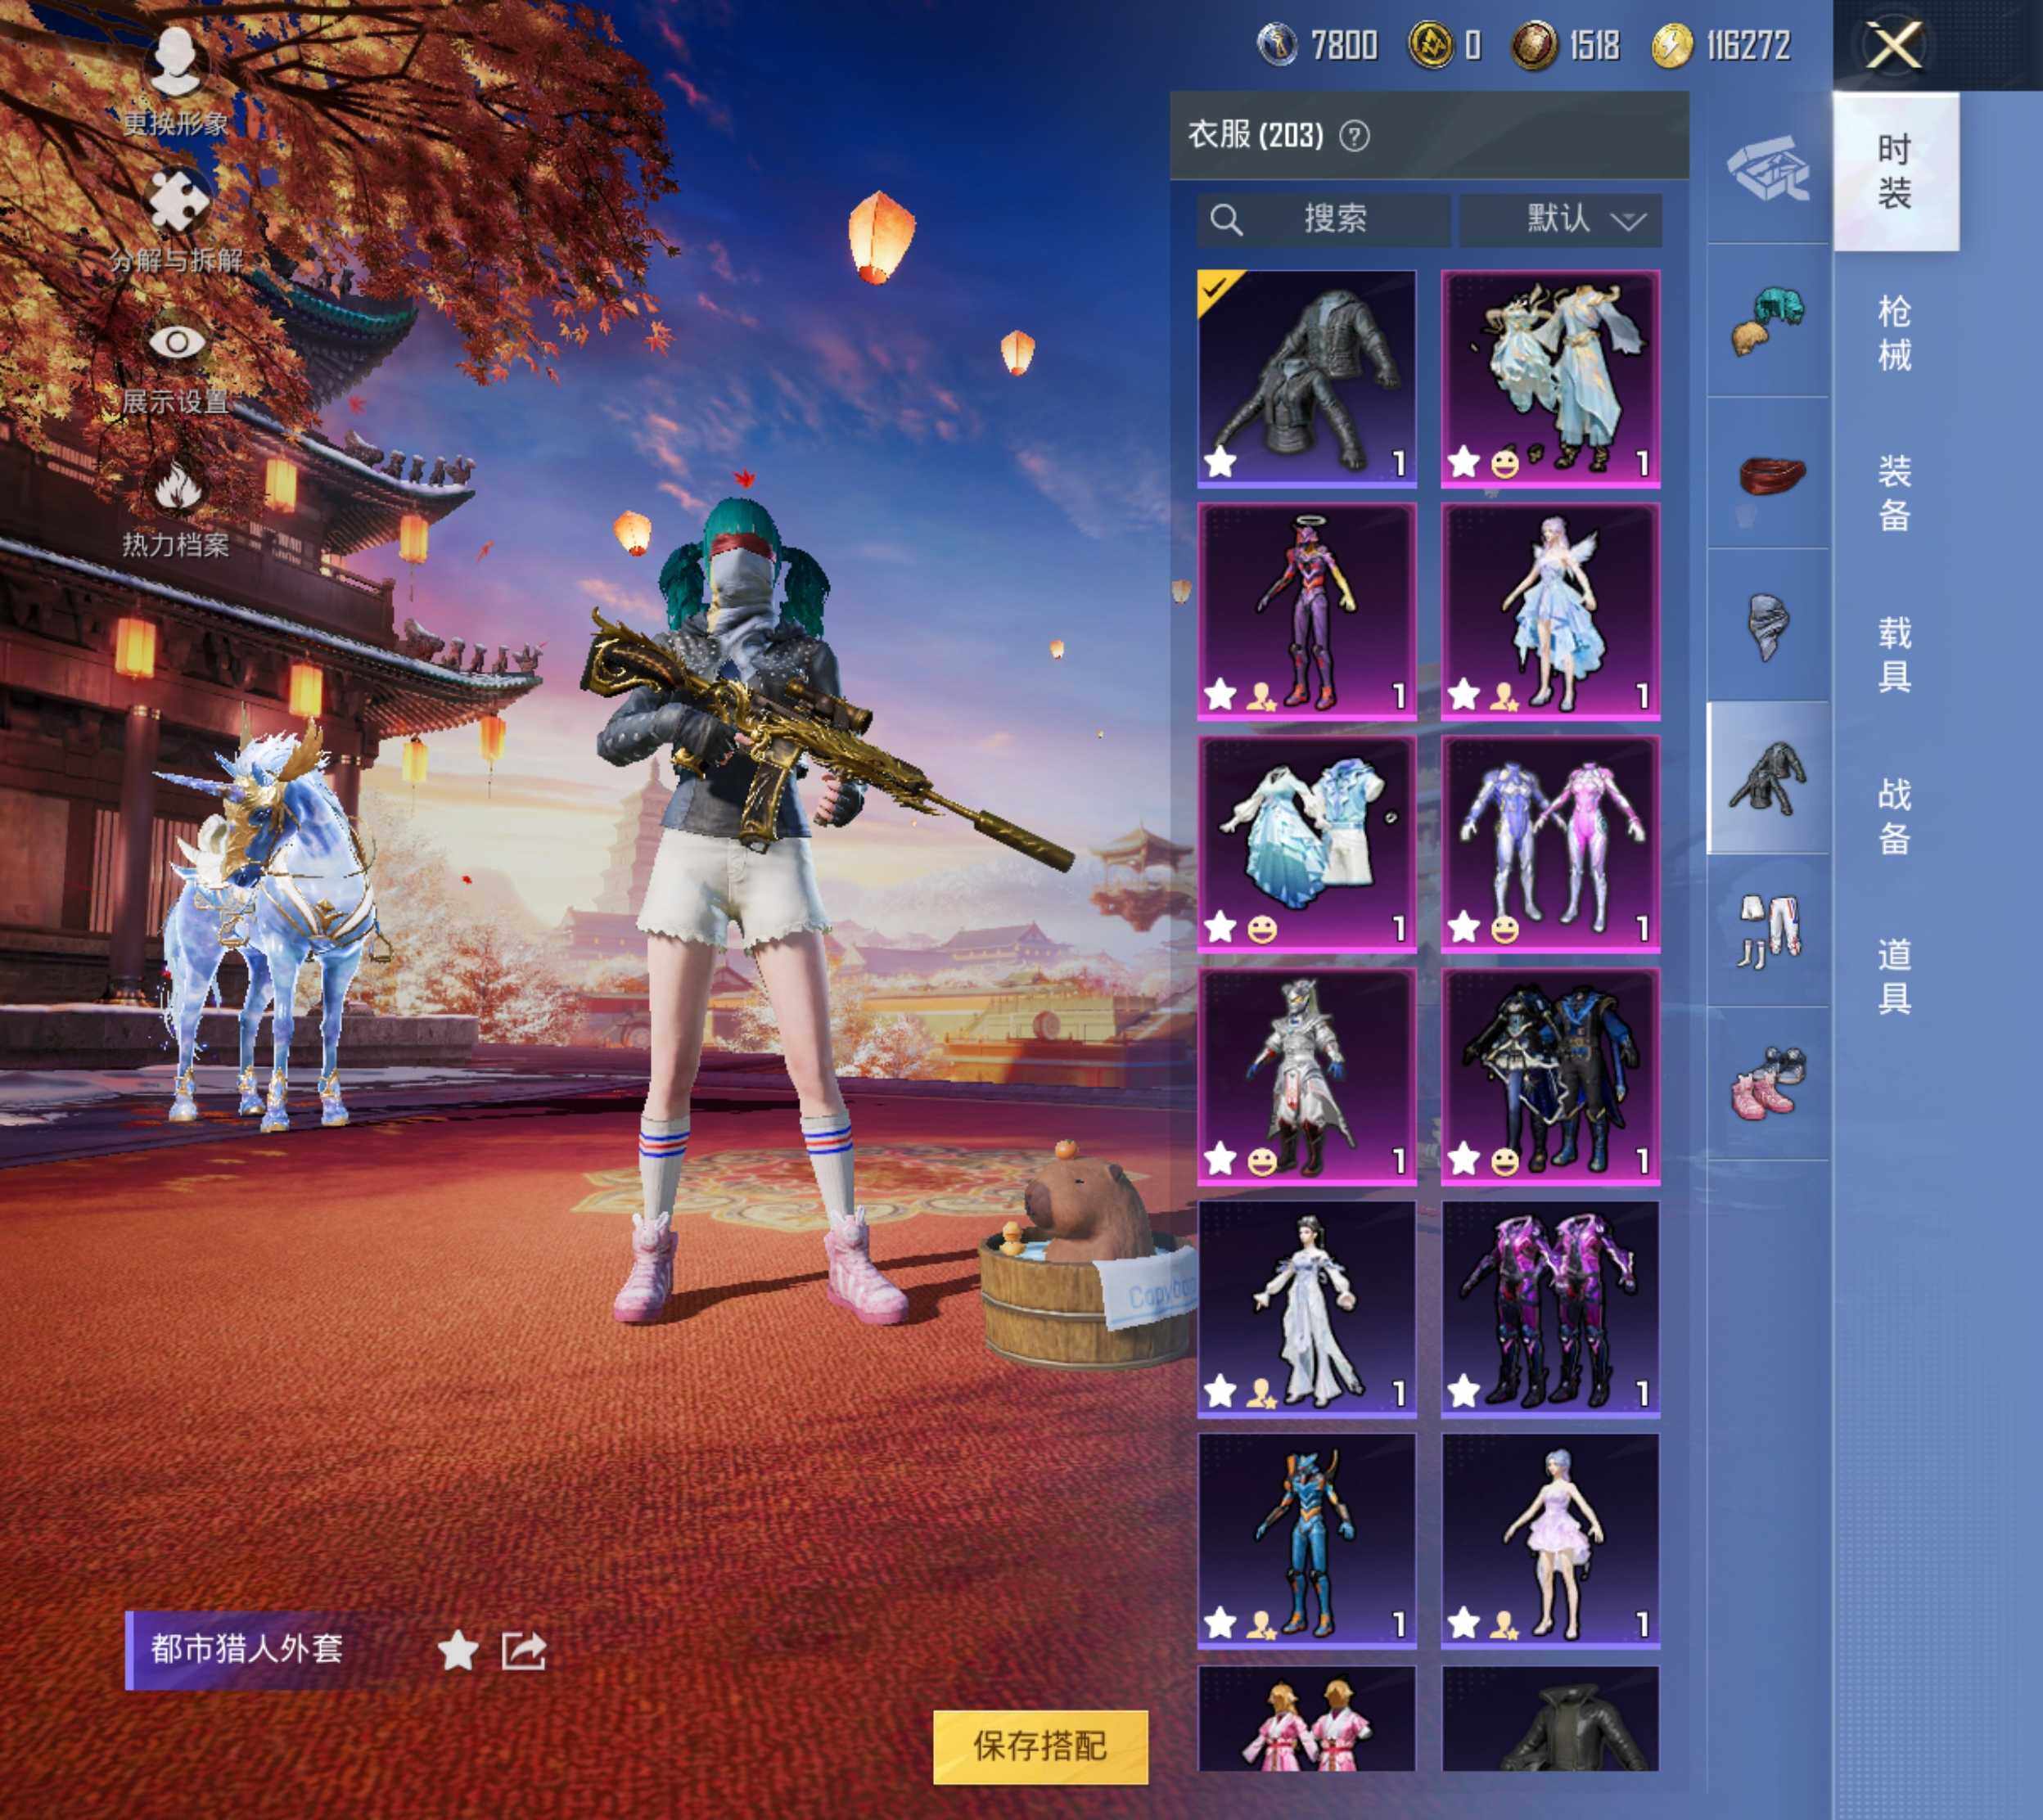Select the magenta black armor pair thumbnail
2043x1820 pixels.
coord(1551,1309)
